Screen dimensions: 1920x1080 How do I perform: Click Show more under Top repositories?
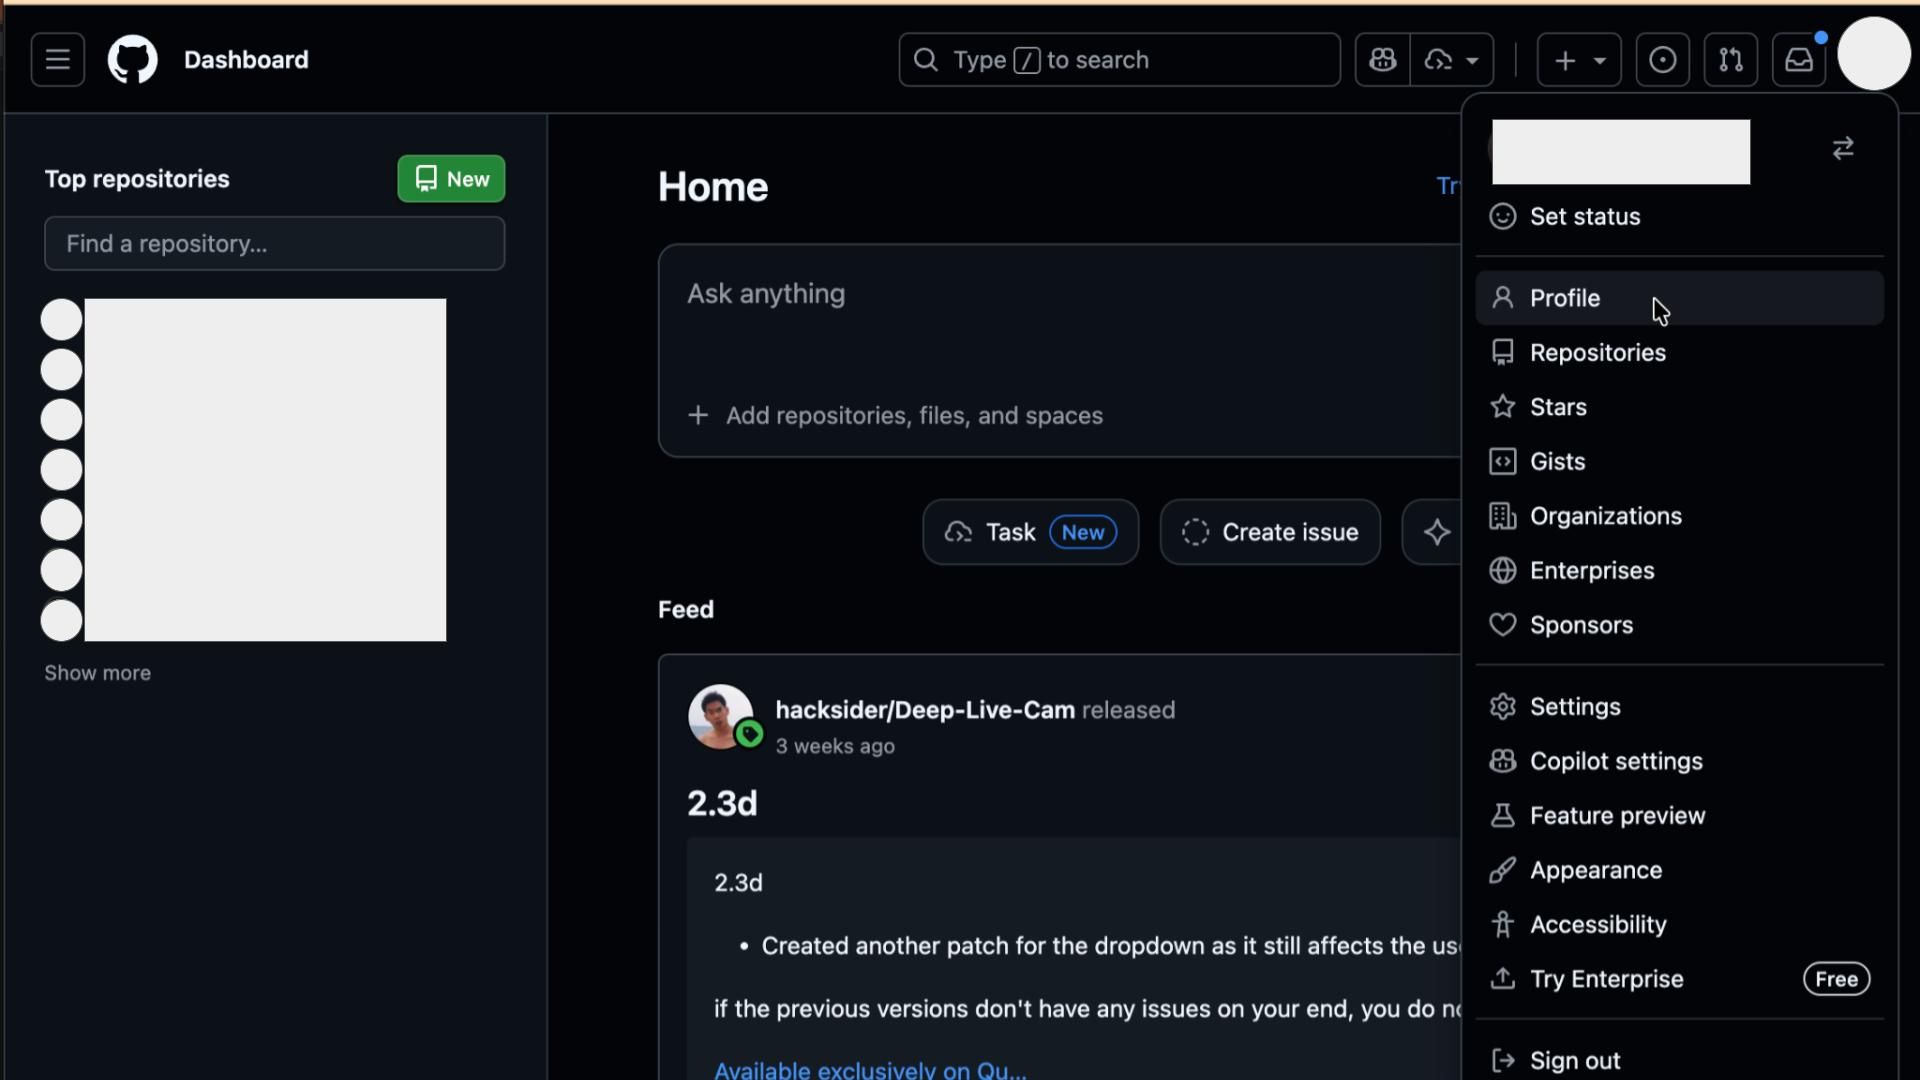pos(97,673)
